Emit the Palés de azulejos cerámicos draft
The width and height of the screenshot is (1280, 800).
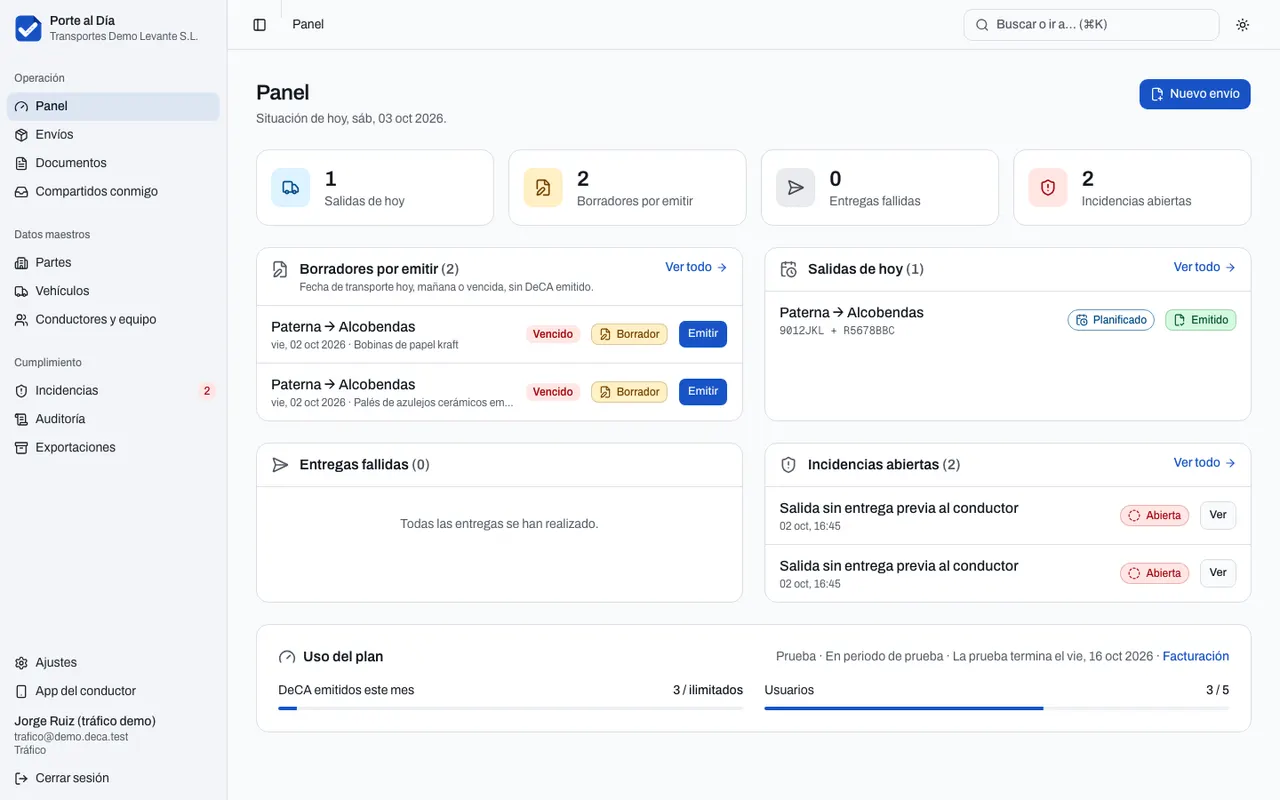tap(703, 392)
